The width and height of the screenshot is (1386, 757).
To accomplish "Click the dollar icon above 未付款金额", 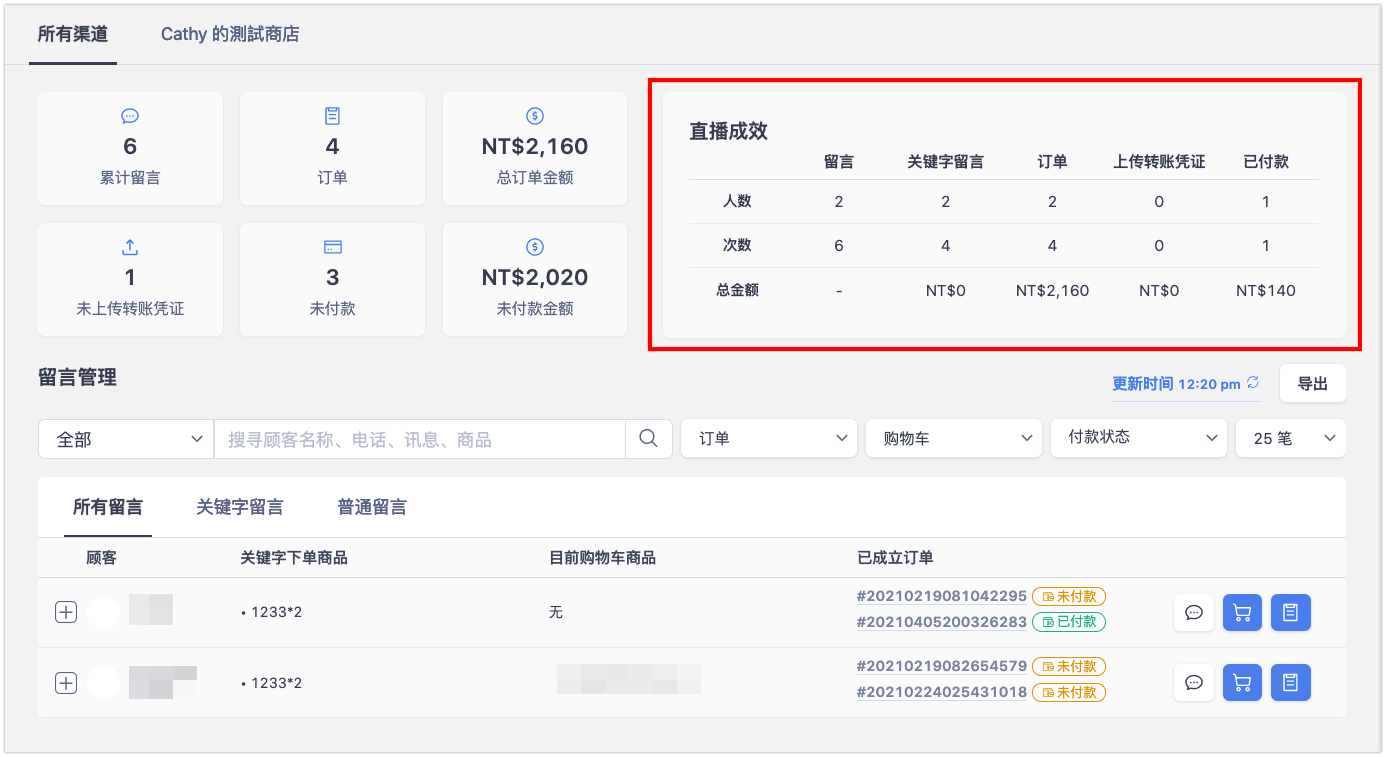I will [x=535, y=247].
